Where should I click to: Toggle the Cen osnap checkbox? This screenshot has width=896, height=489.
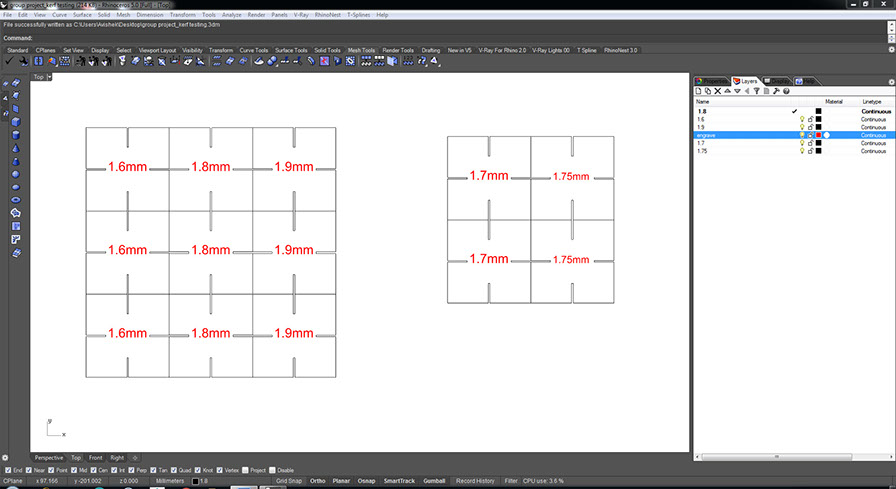(94, 470)
